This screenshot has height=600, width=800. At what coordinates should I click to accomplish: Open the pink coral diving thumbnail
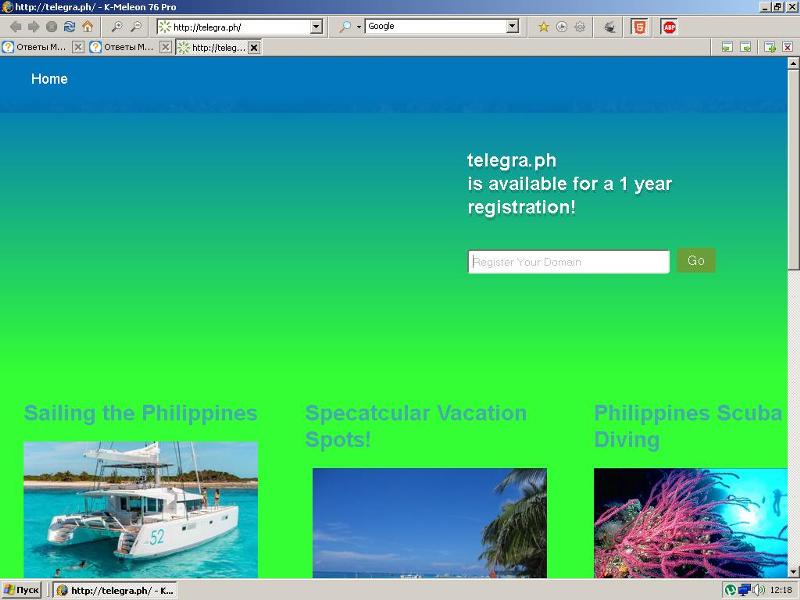pos(690,523)
